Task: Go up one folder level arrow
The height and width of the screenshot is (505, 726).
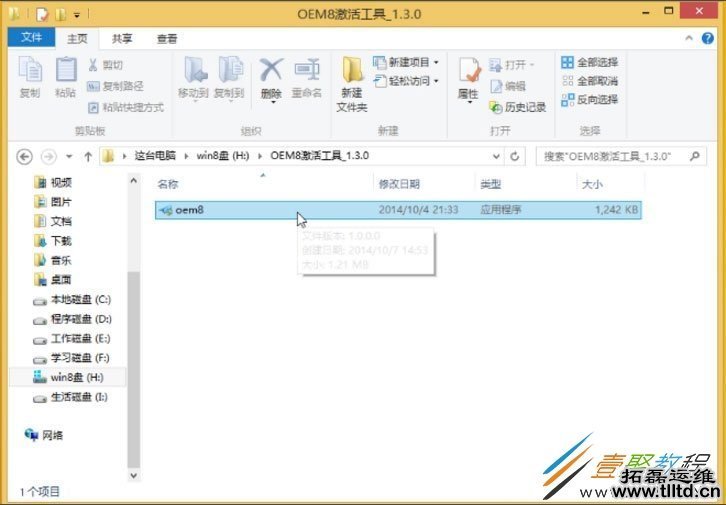Action: pyautogui.click(x=88, y=156)
